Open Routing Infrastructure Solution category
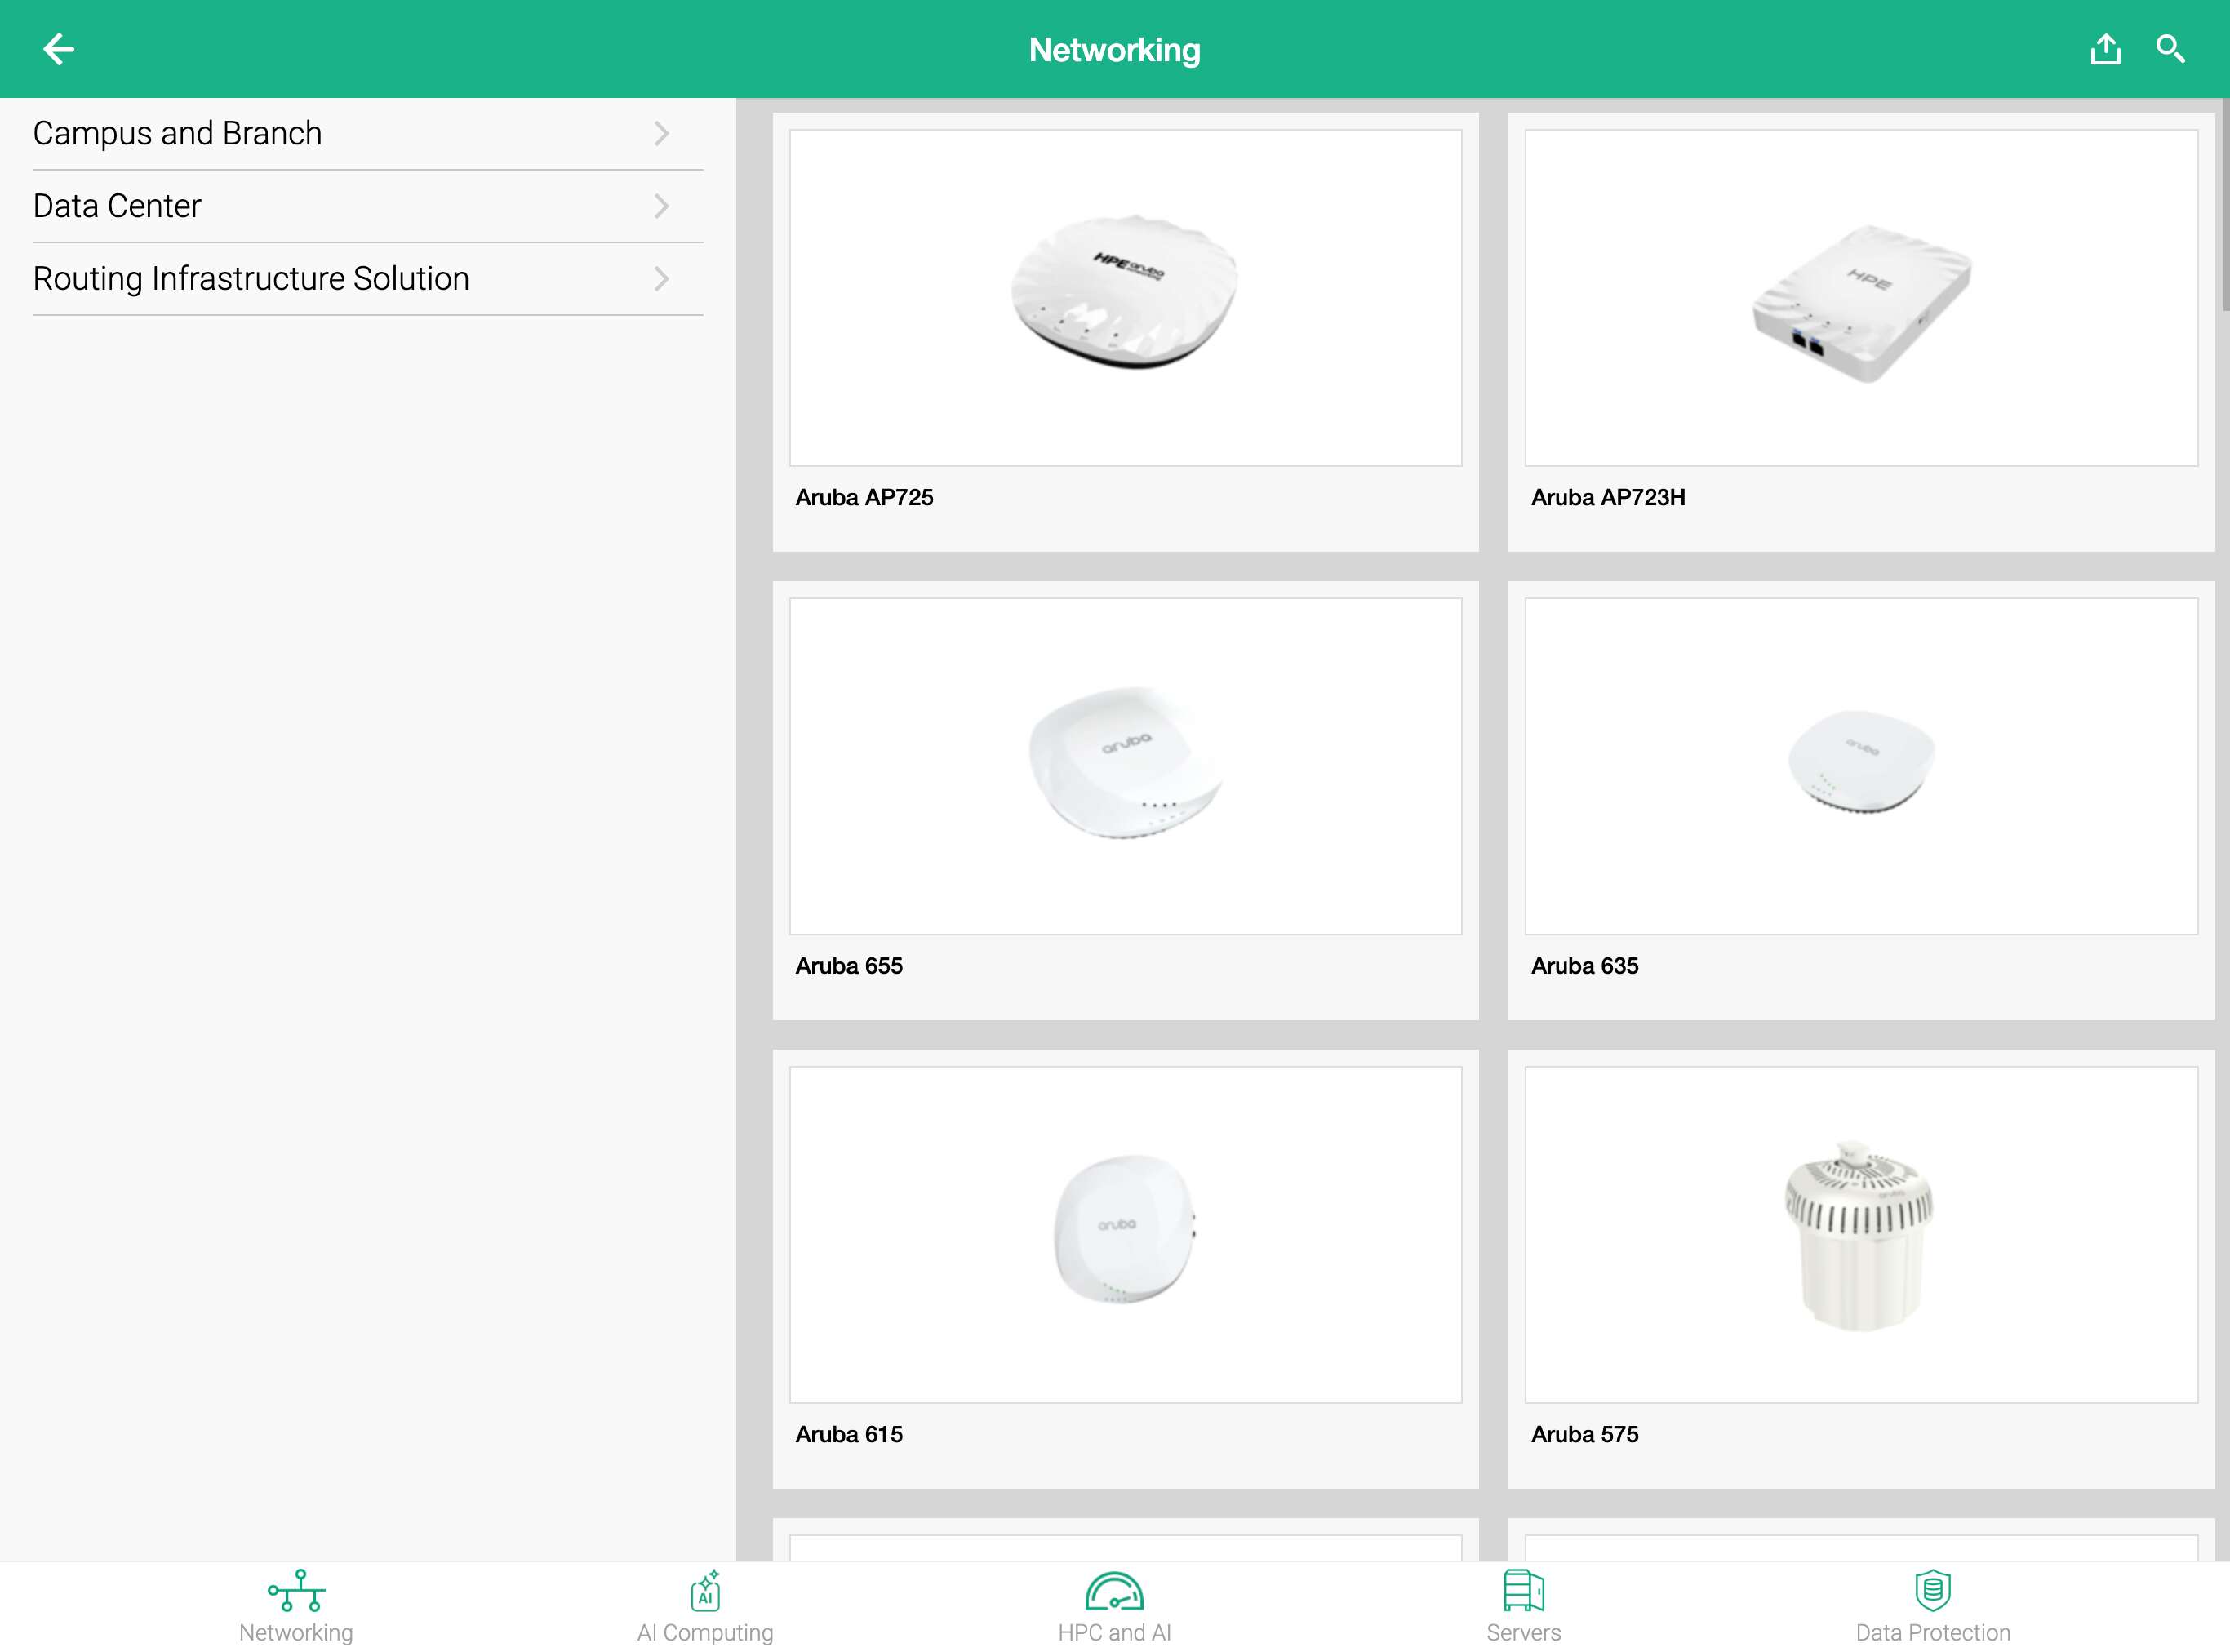 pyautogui.click(x=368, y=279)
